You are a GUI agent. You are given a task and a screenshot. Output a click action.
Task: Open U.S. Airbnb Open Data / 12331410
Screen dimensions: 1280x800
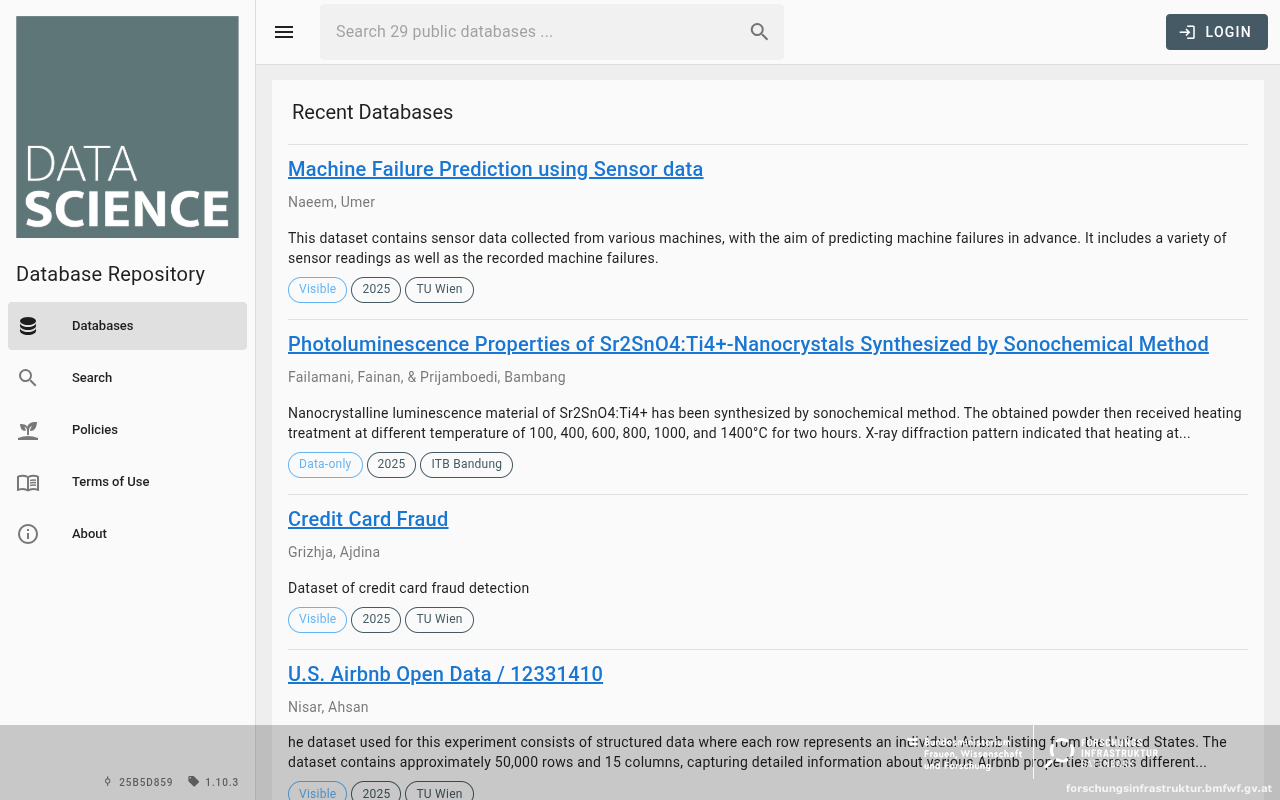445,674
